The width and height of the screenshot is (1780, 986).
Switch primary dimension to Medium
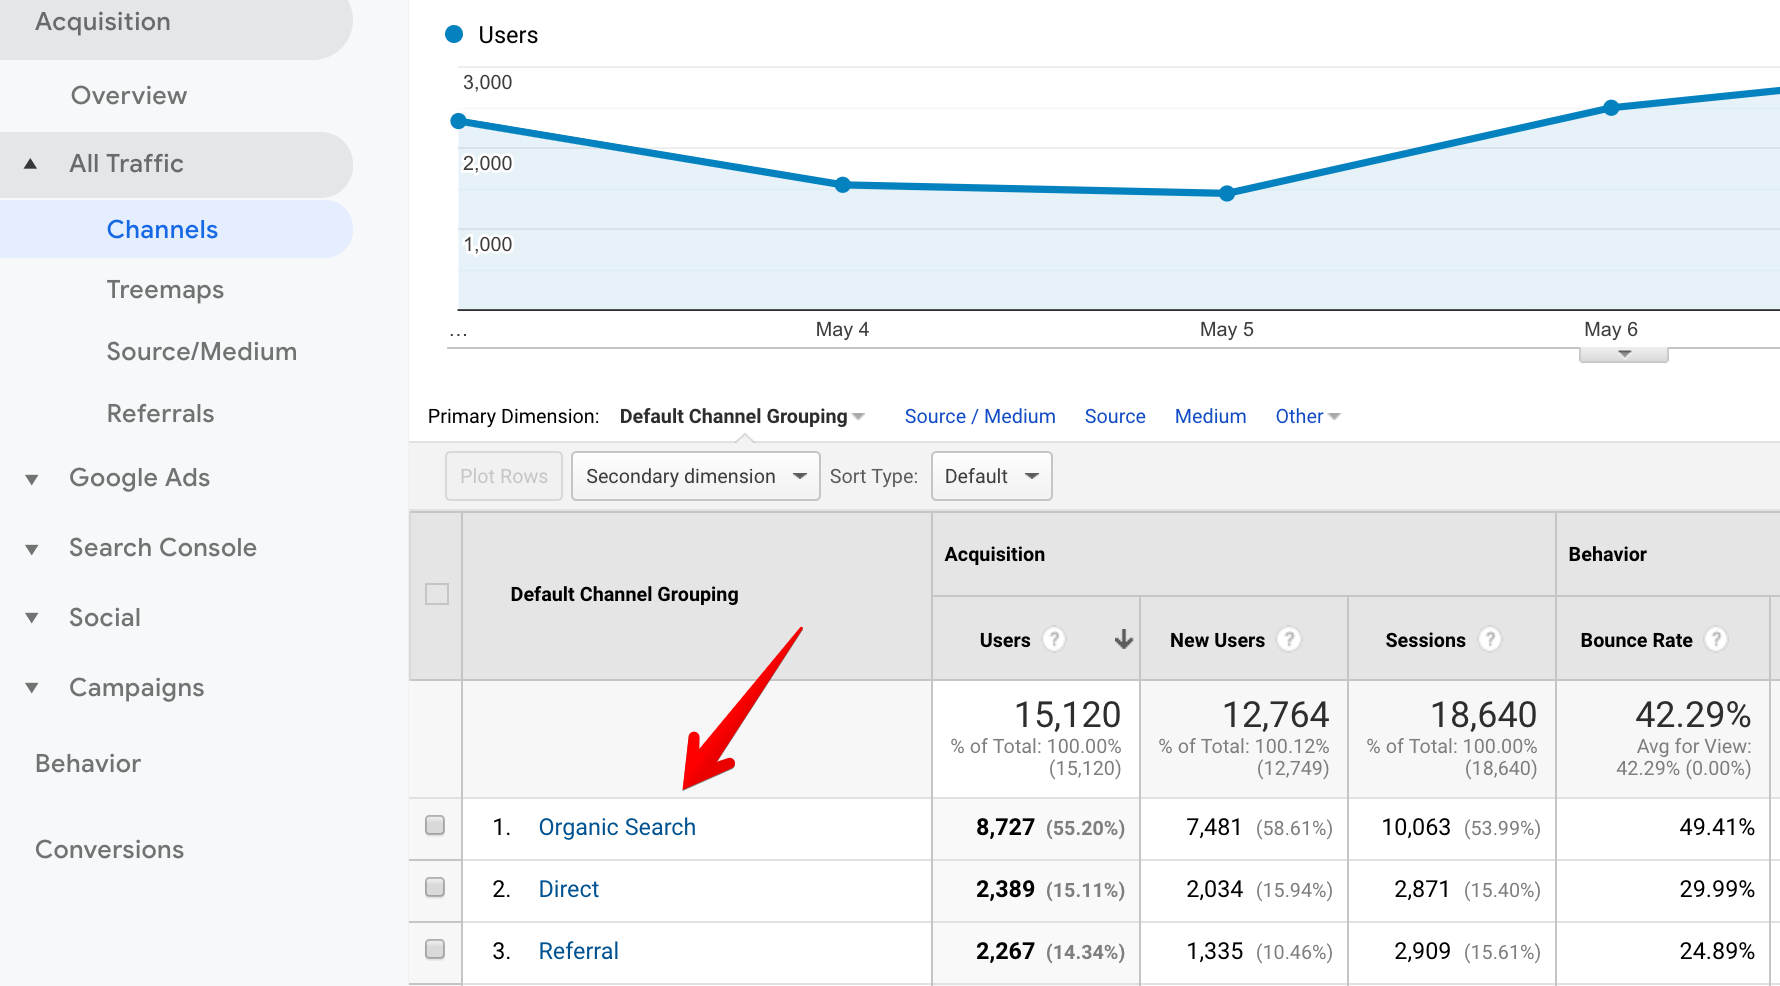[1210, 416]
